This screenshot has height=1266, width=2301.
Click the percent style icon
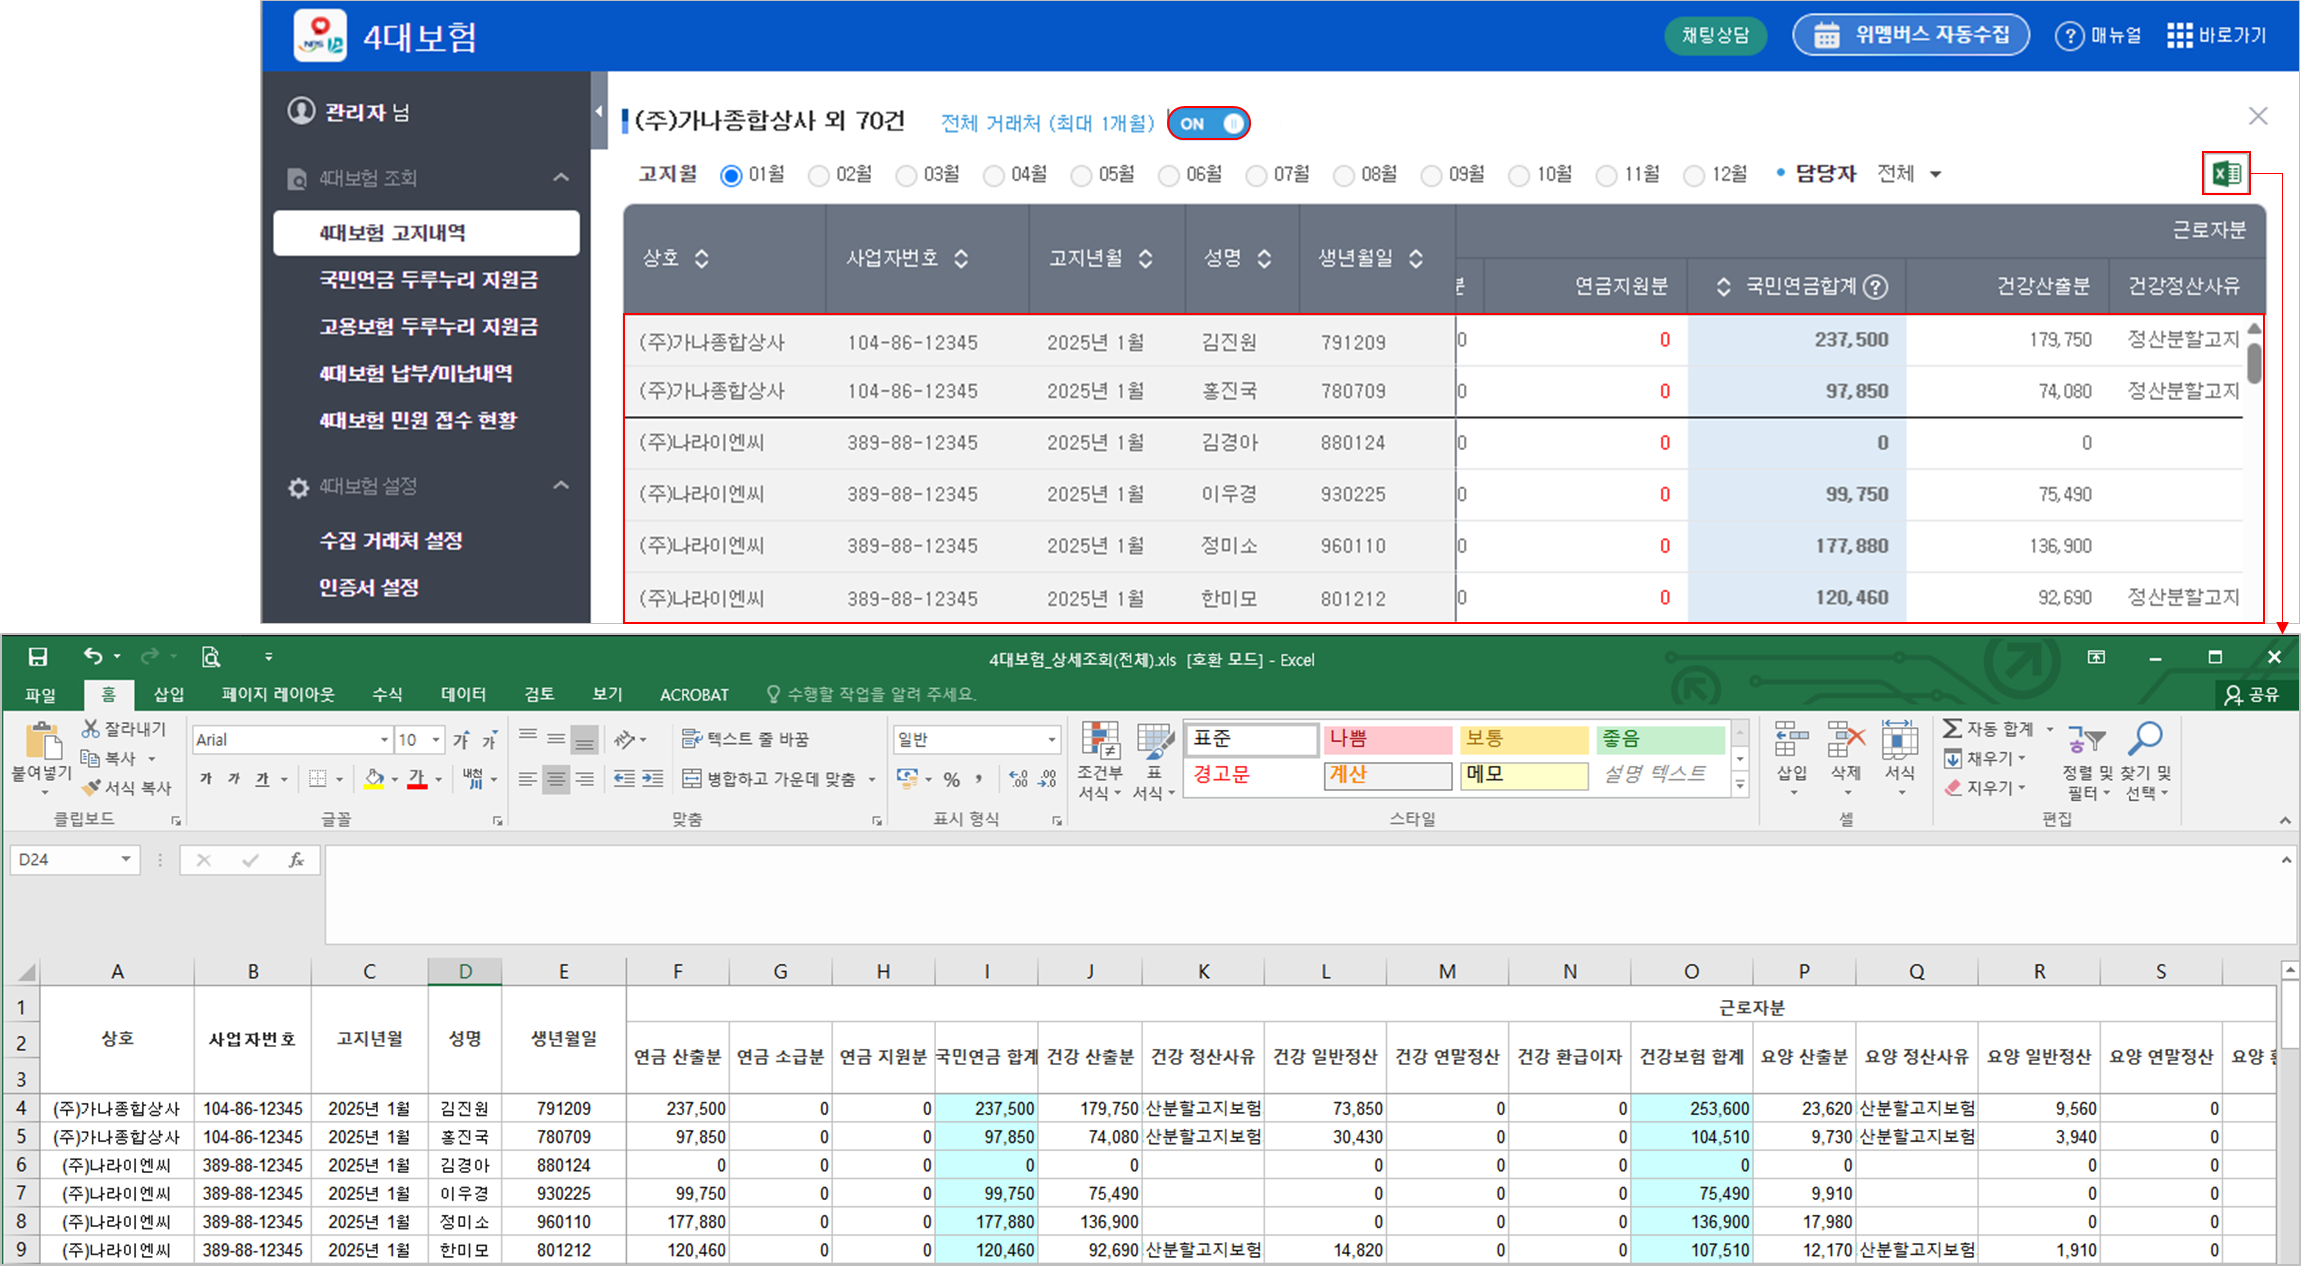[x=952, y=779]
